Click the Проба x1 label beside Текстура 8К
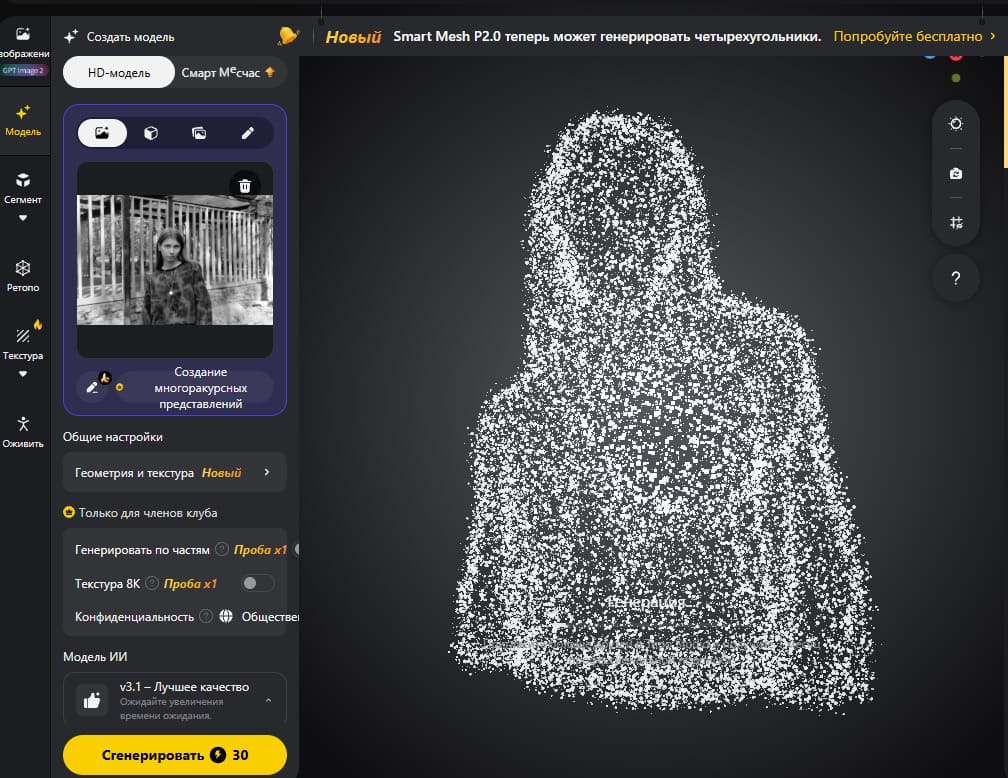The width and height of the screenshot is (1008, 778). pyautogui.click(x=190, y=583)
